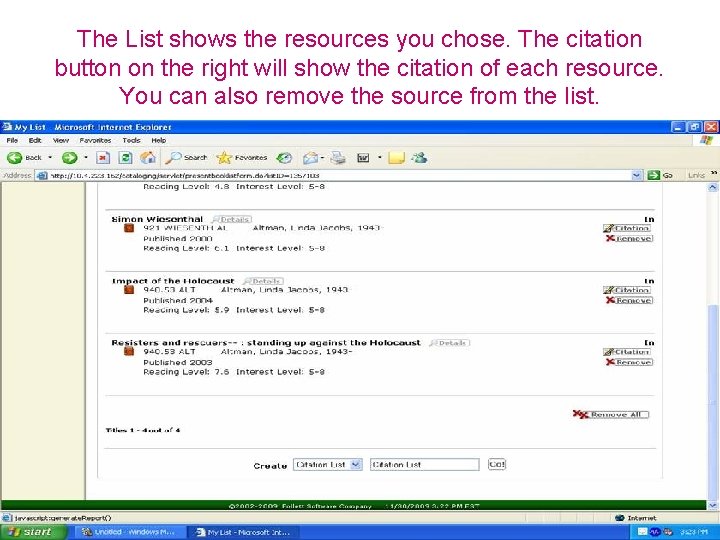
Task: Click the book icon for Resisters and rescuers
Action: pos(129,351)
